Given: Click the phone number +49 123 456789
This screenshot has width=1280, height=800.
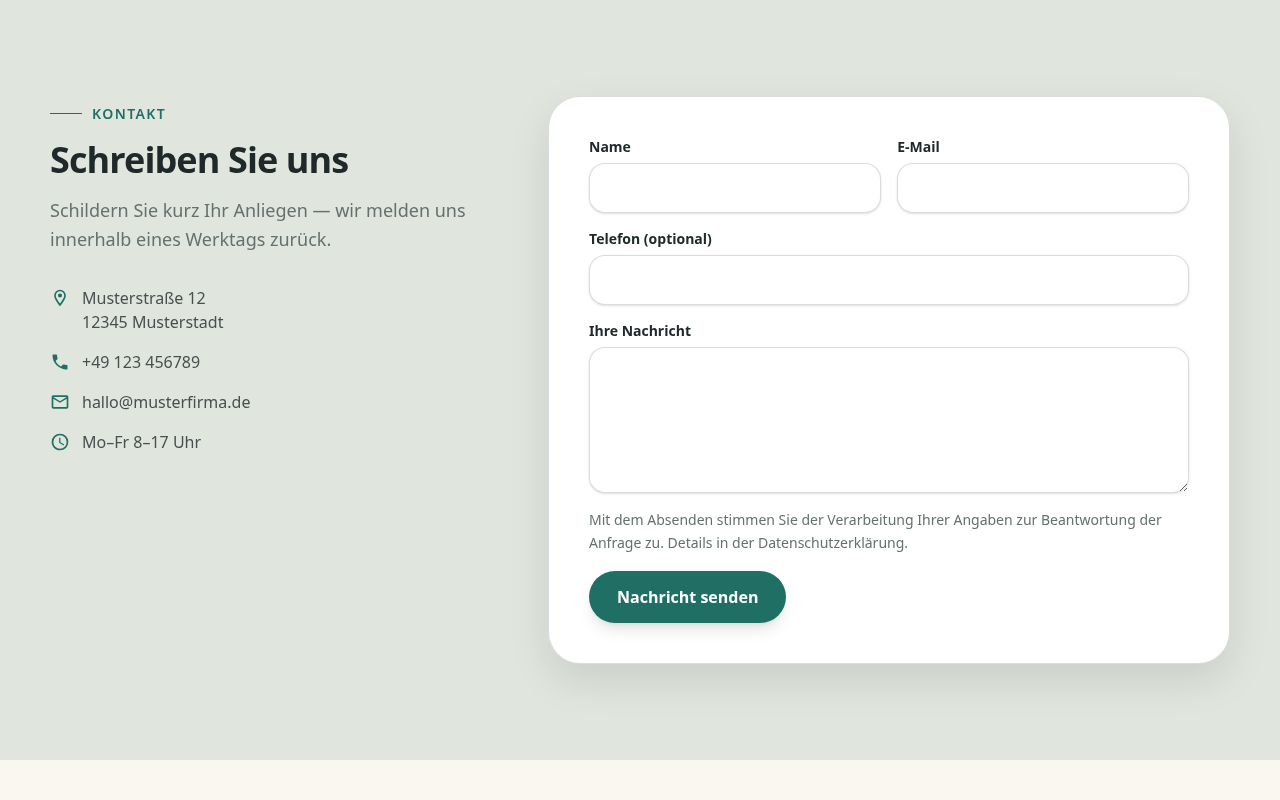Looking at the screenshot, I should tap(141, 362).
